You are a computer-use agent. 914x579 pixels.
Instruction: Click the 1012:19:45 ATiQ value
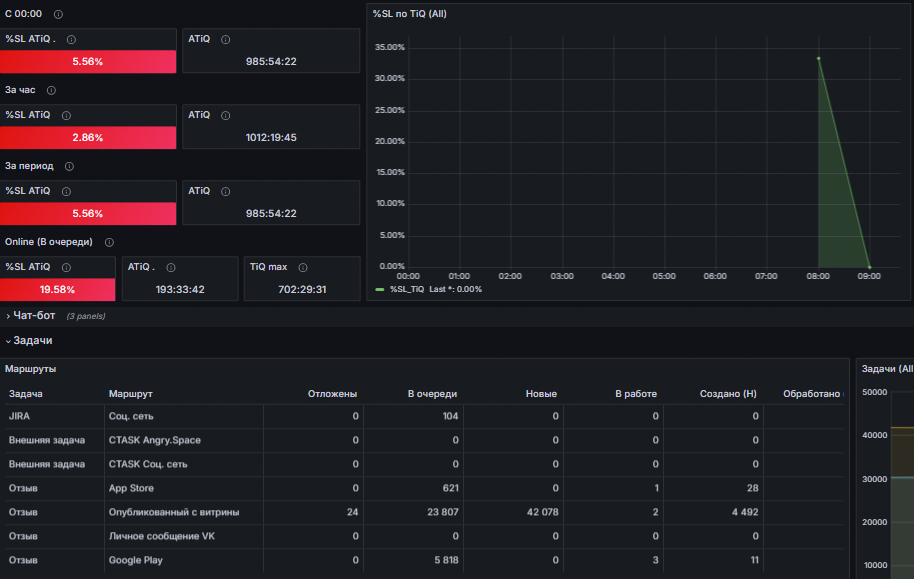271,138
